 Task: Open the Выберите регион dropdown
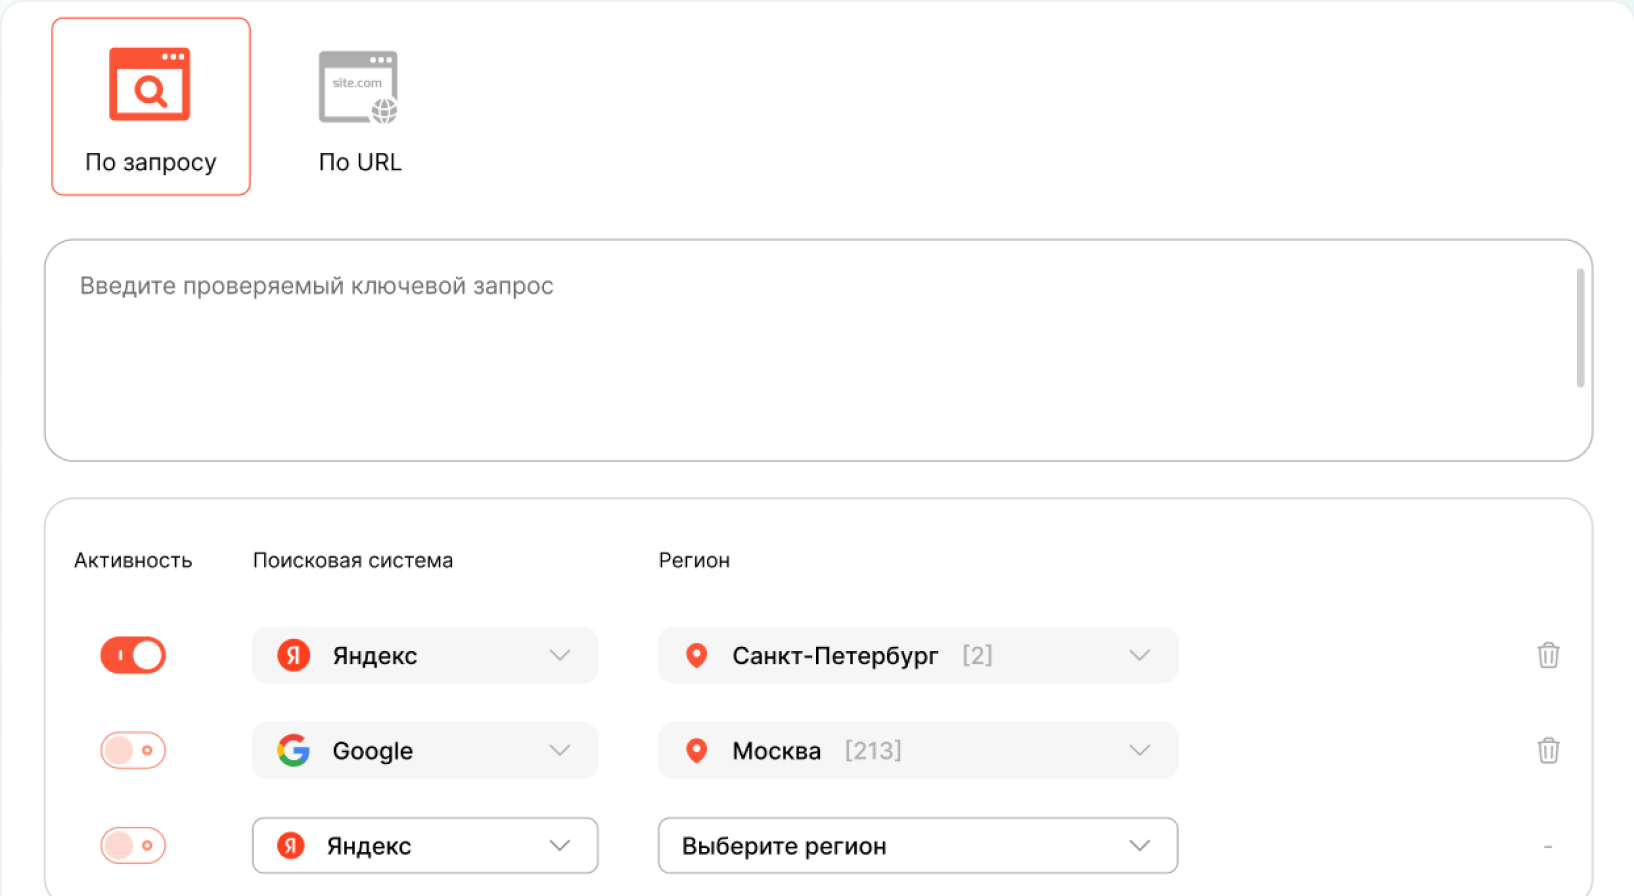pyautogui.click(x=918, y=846)
